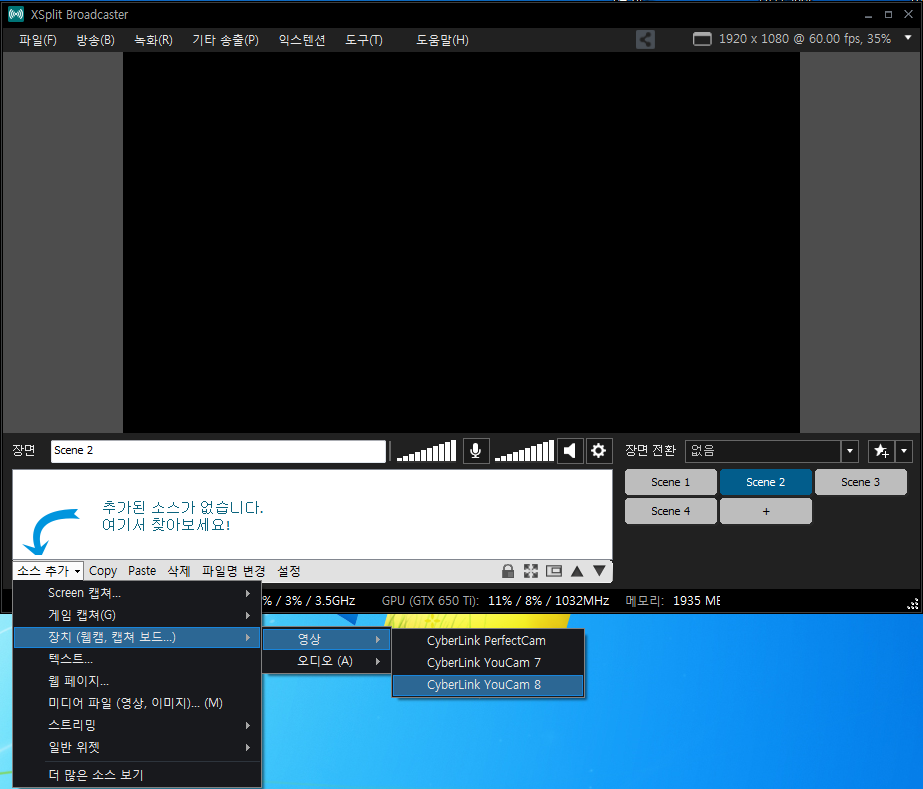Move source up with triangle arrow

577,571
